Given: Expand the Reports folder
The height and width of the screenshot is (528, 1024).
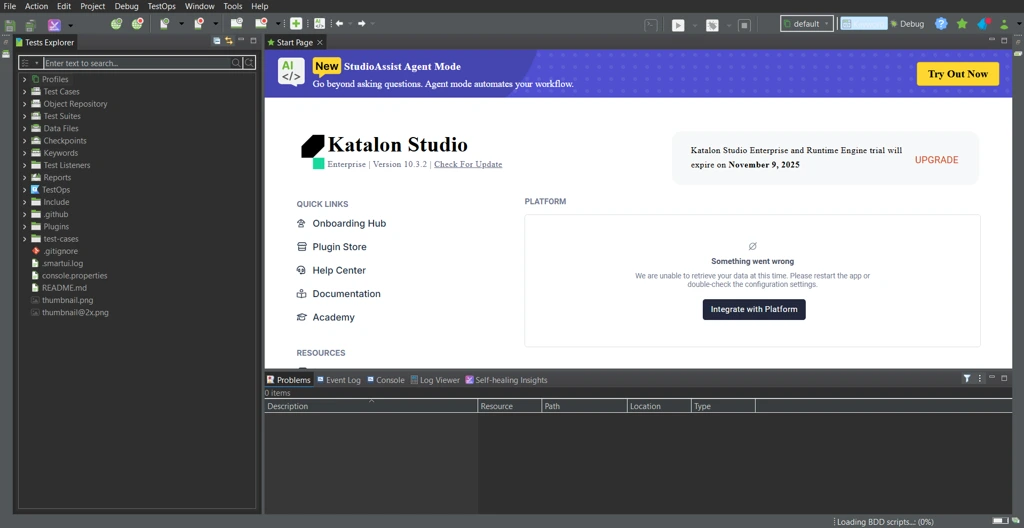Looking at the screenshot, I should (24, 178).
